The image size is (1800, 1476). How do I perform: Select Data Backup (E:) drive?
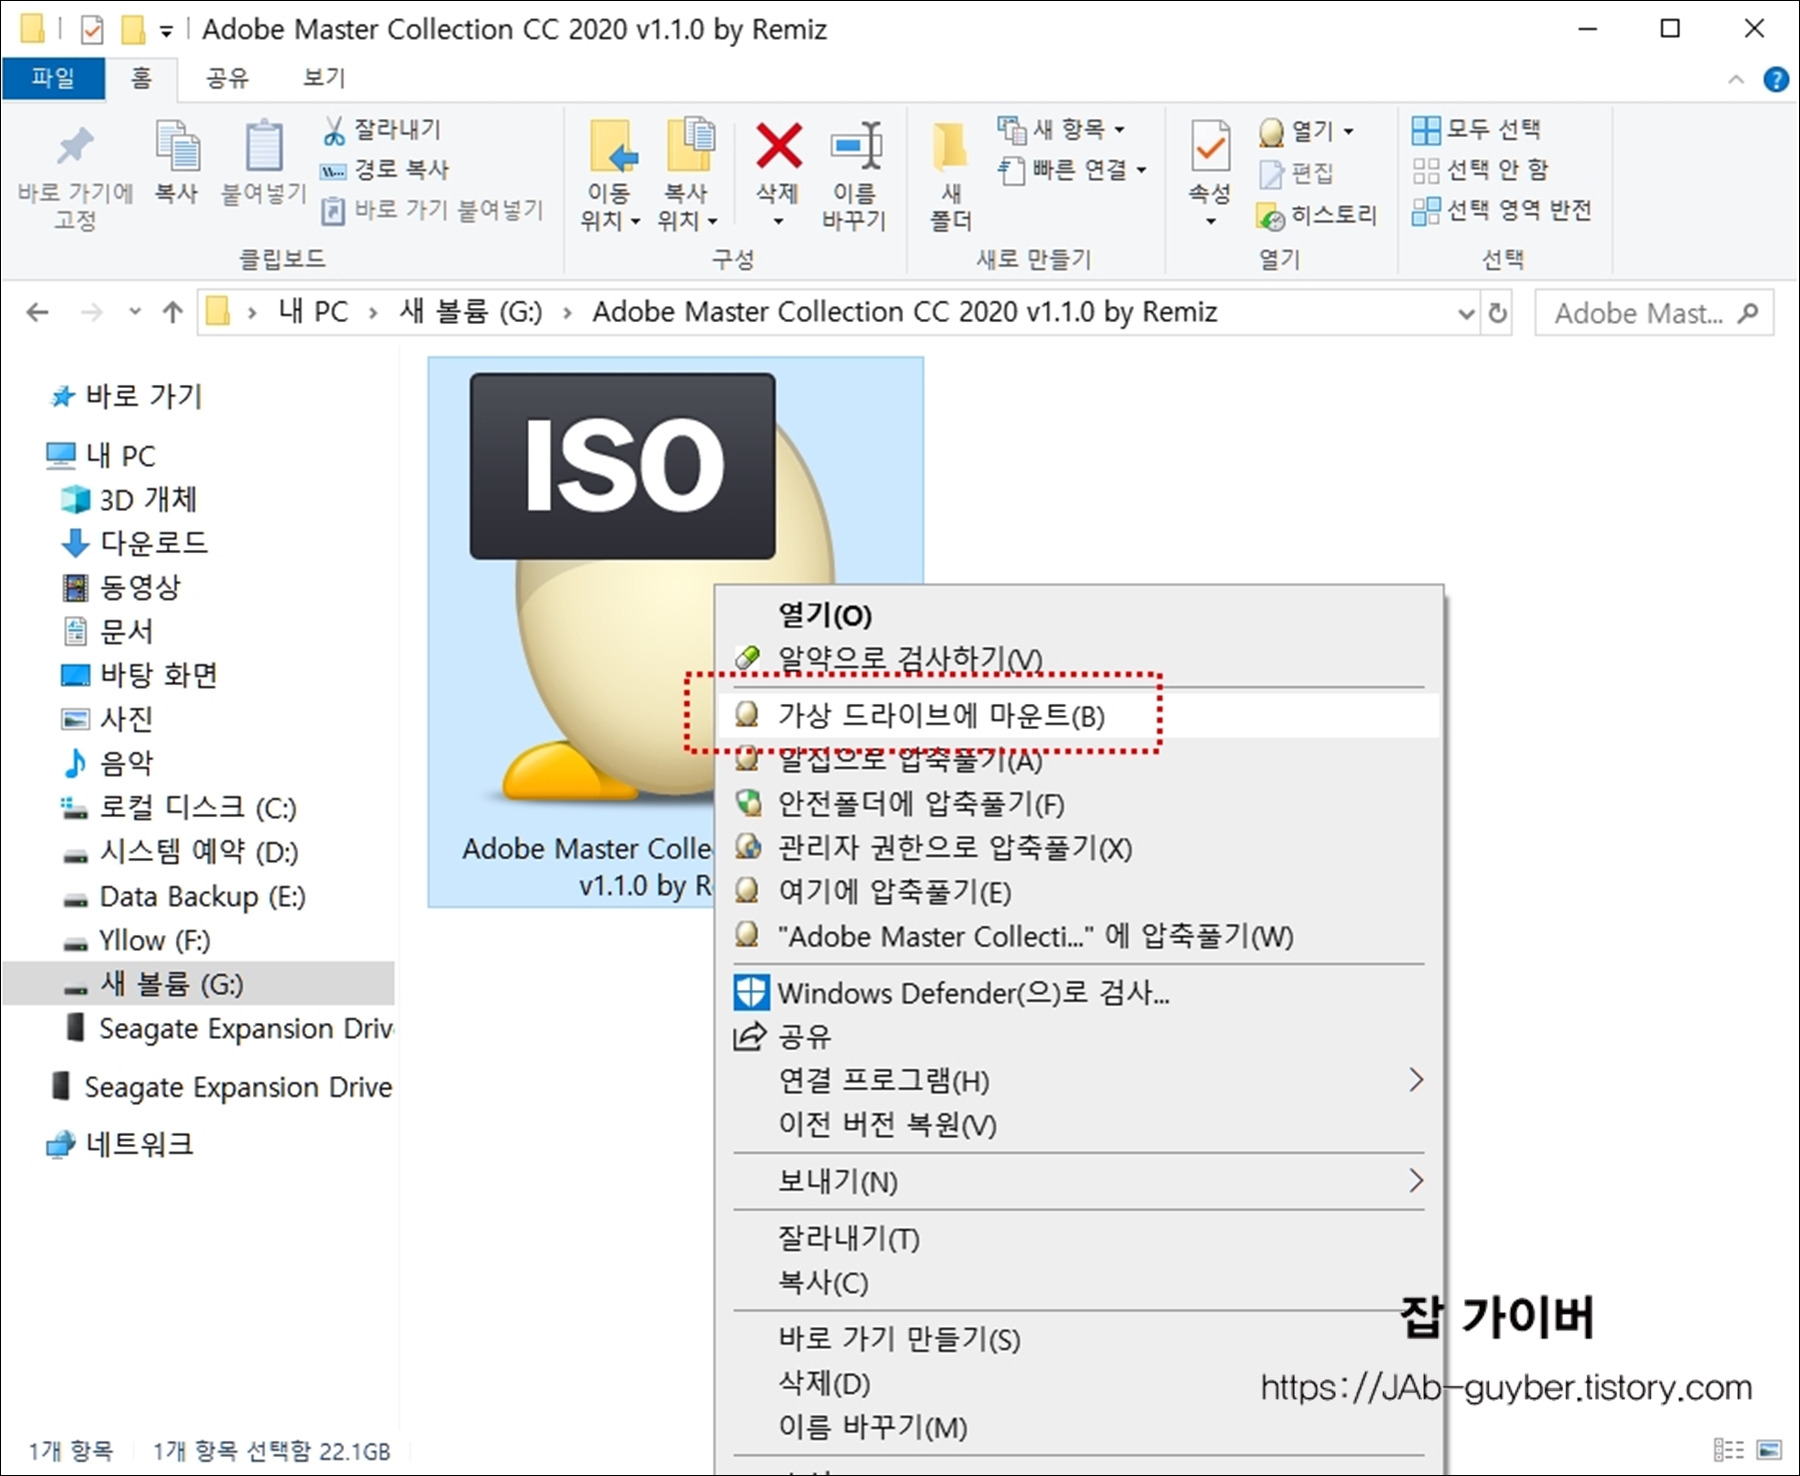coord(184,896)
